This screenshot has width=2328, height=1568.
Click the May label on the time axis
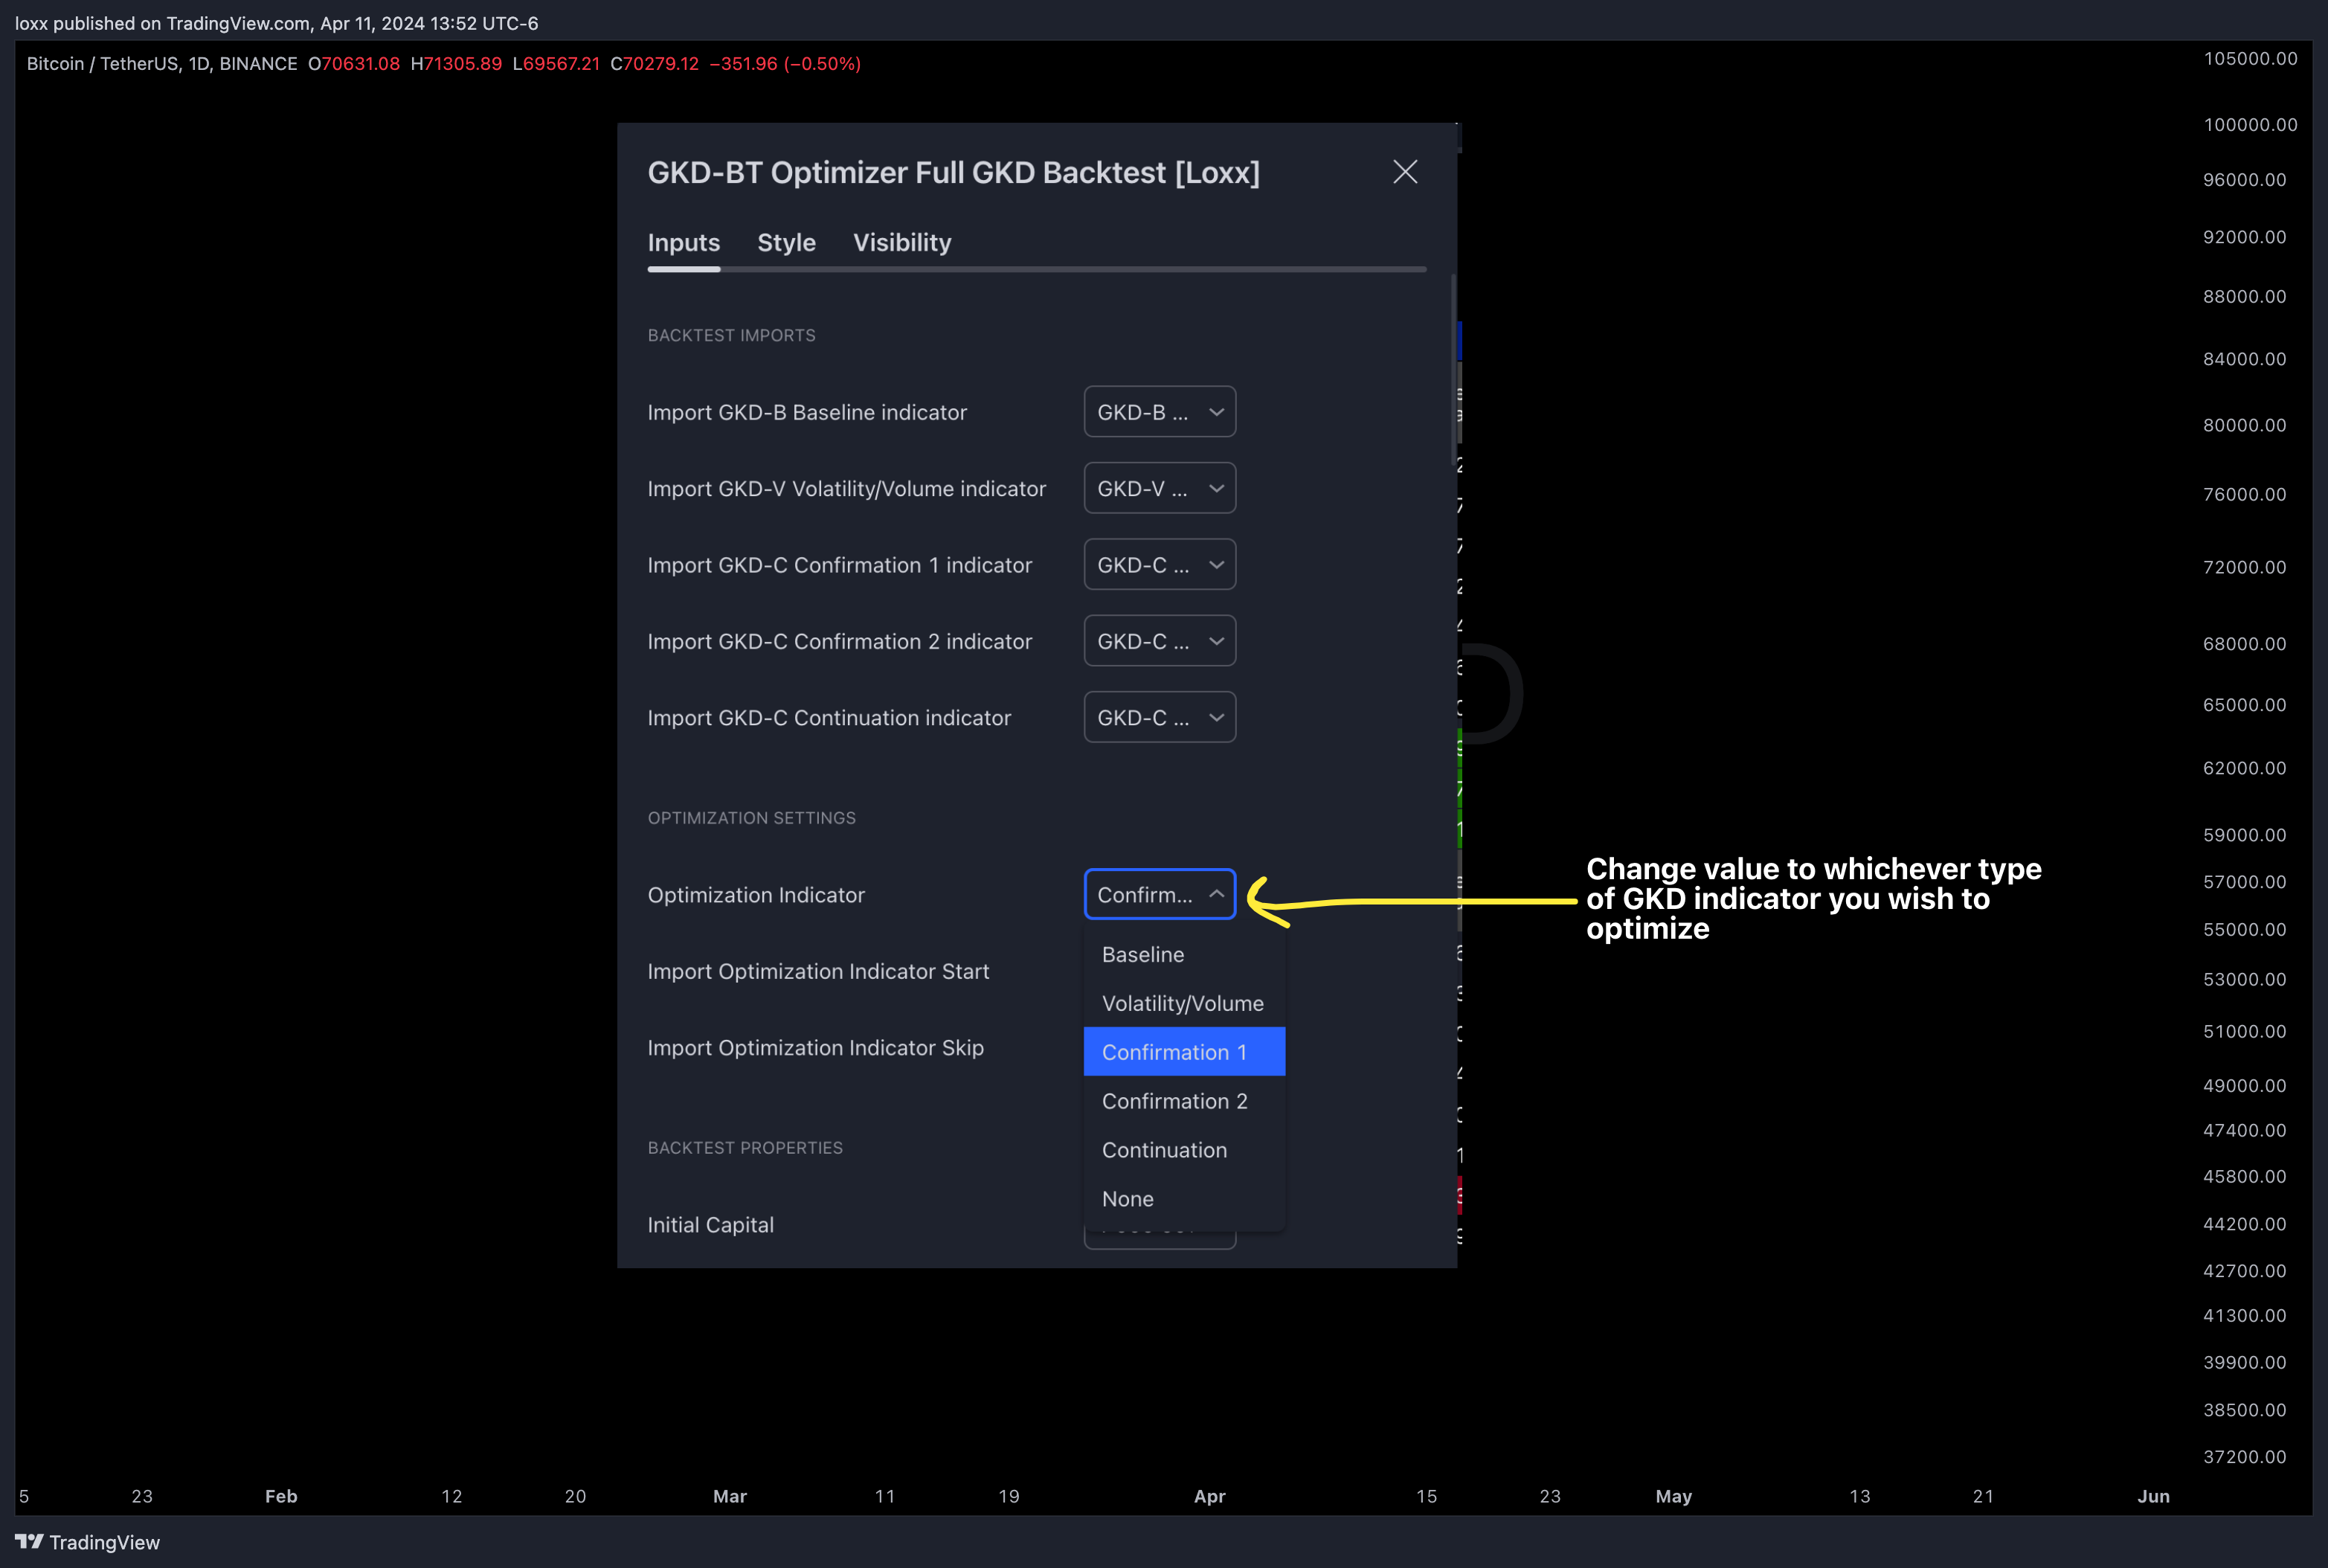point(1673,1496)
